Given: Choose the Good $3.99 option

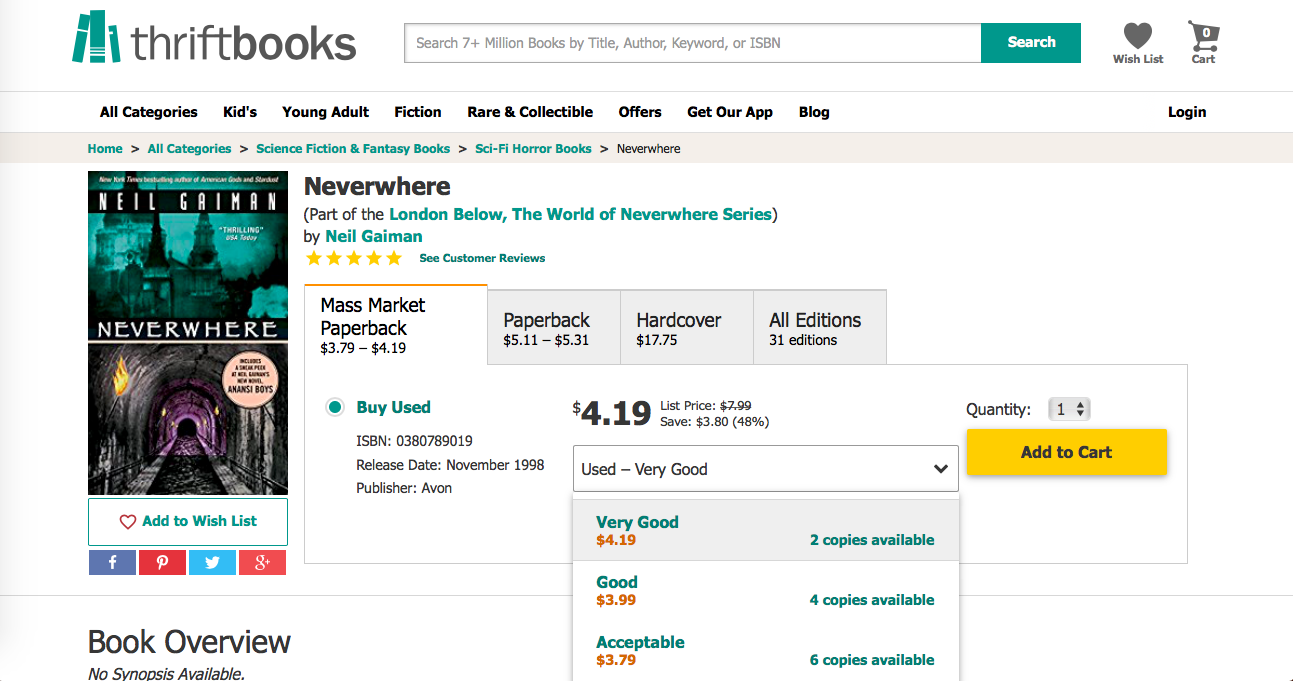Looking at the screenshot, I should pos(766,590).
